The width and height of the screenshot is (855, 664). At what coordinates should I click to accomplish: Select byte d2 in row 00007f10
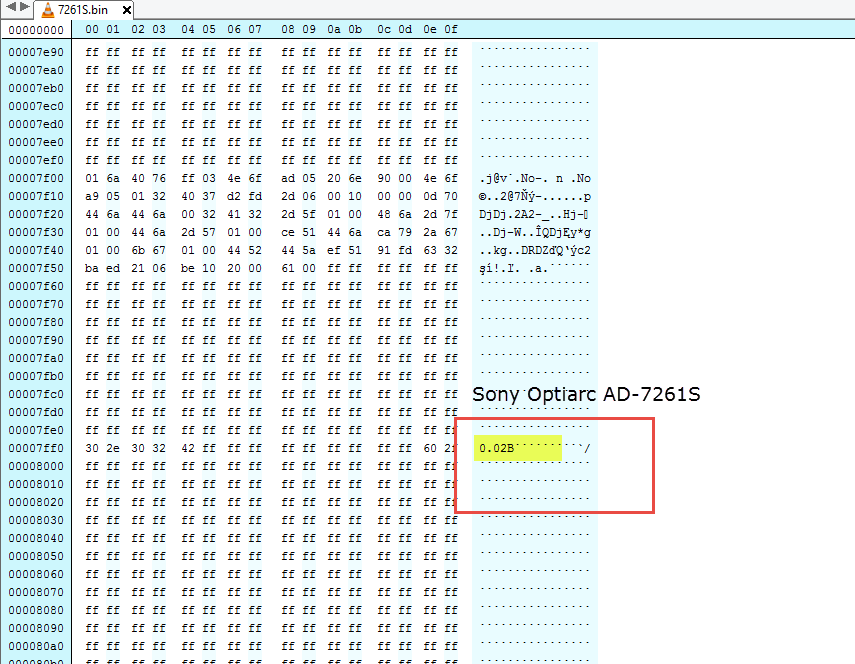(x=234, y=196)
